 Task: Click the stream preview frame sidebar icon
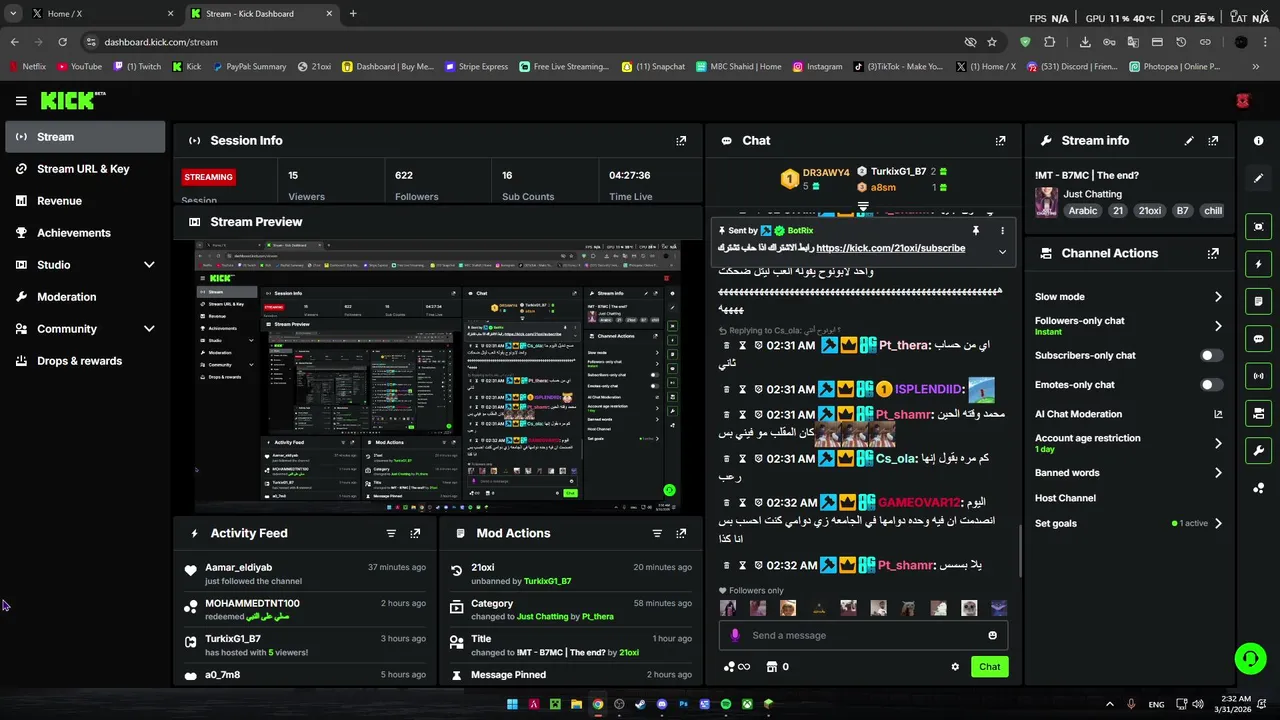(1259, 227)
